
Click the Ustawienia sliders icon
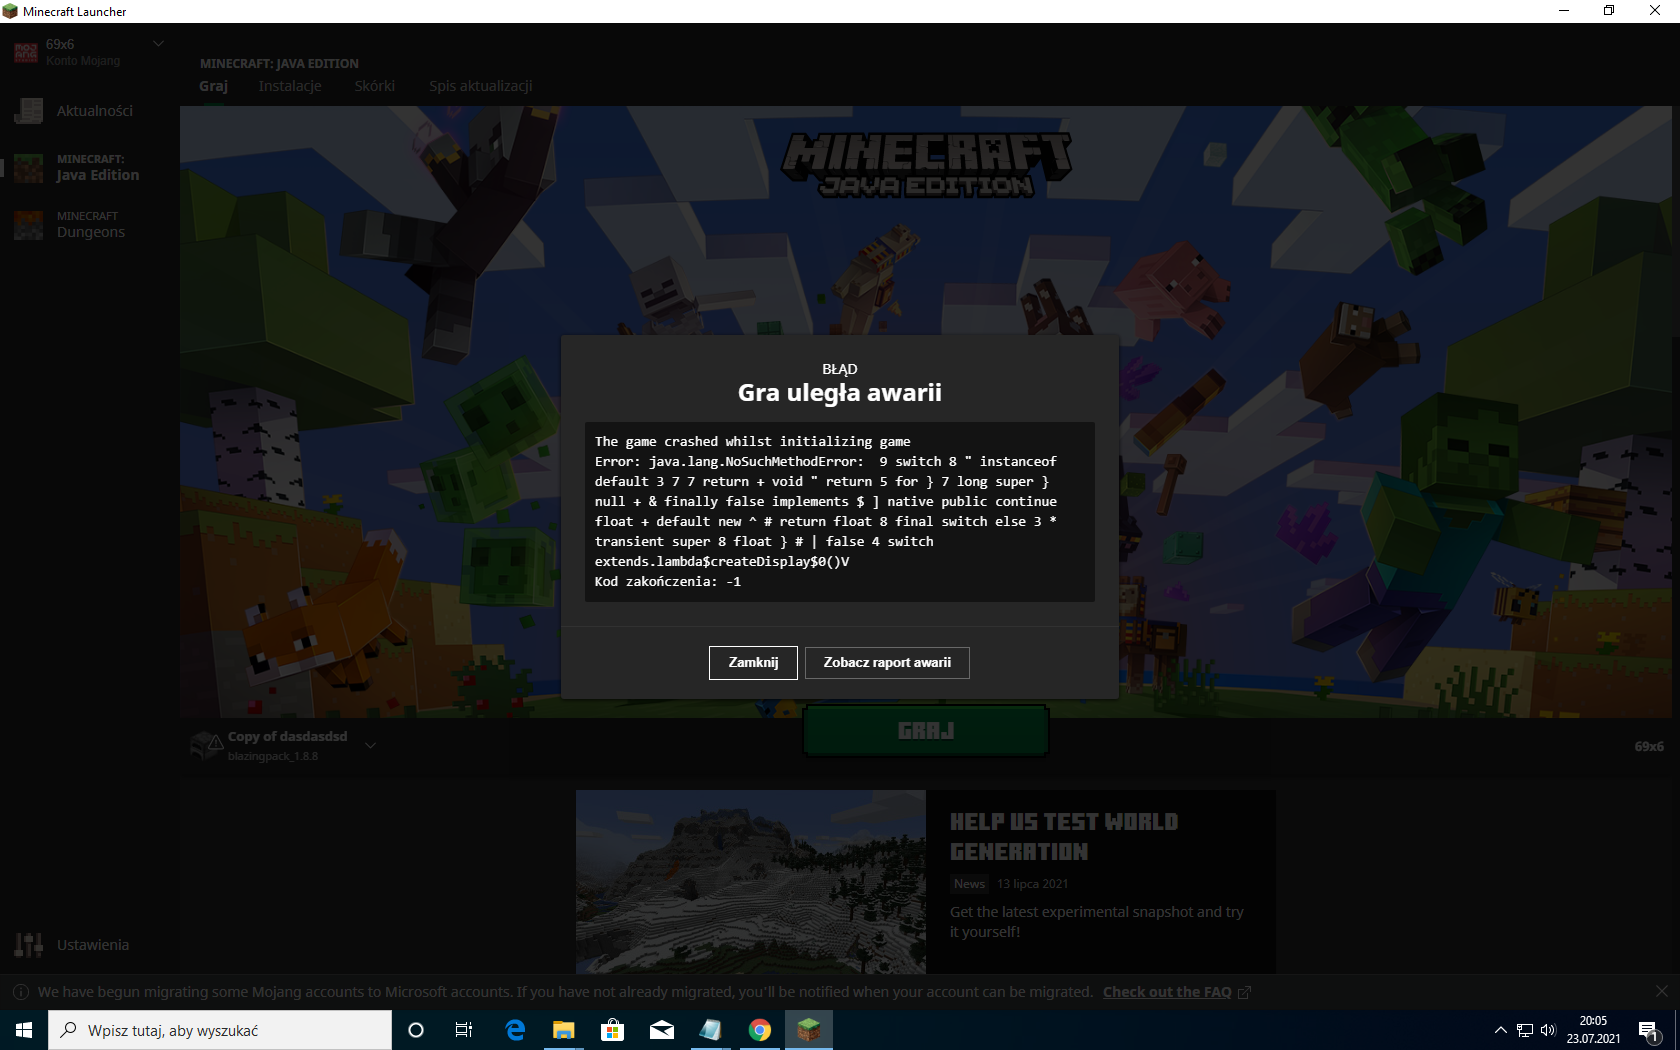point(29,945)
